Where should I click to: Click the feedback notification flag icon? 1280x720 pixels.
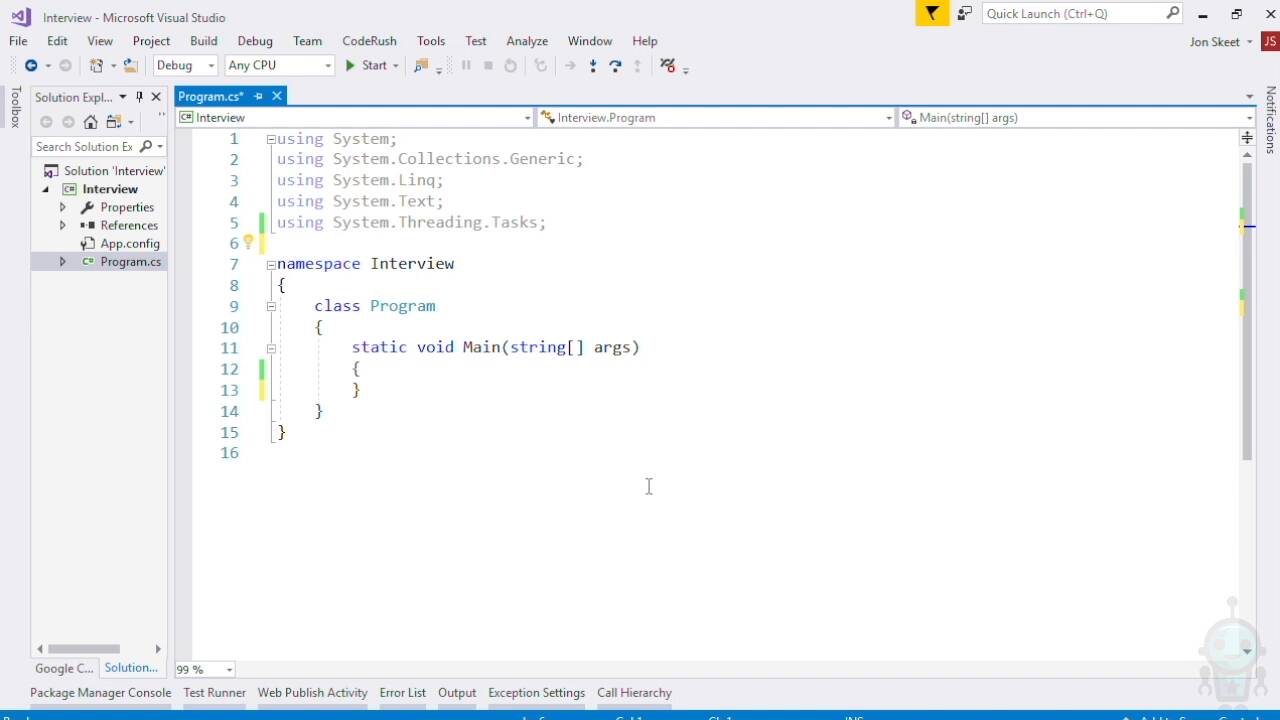(932, 14)
